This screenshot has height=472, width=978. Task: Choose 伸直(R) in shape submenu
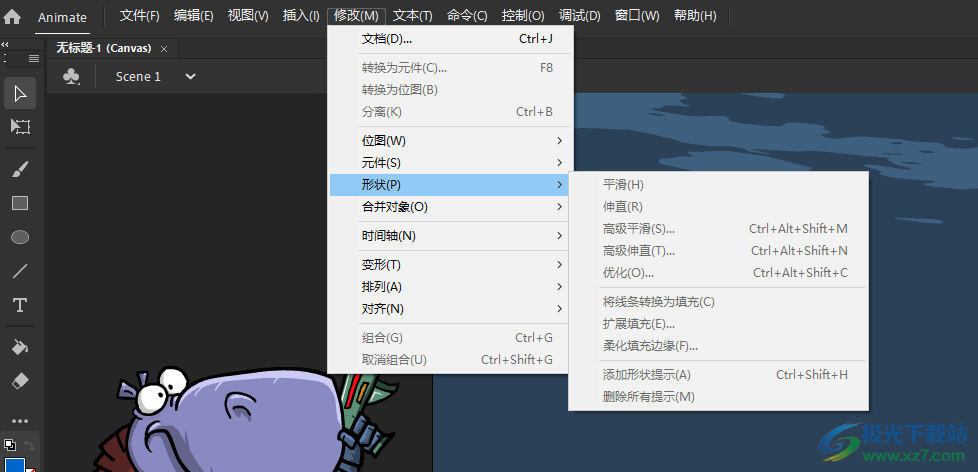719,206
